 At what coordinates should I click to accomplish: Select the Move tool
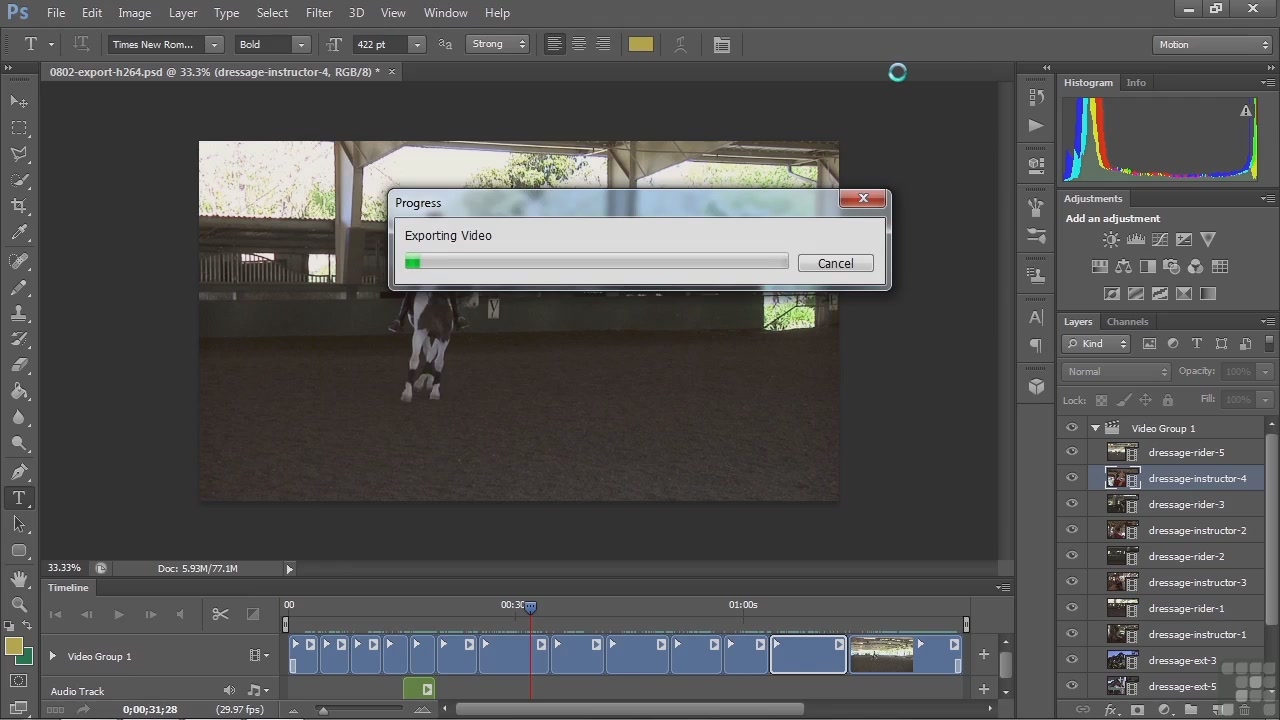(x=19, y=101)
